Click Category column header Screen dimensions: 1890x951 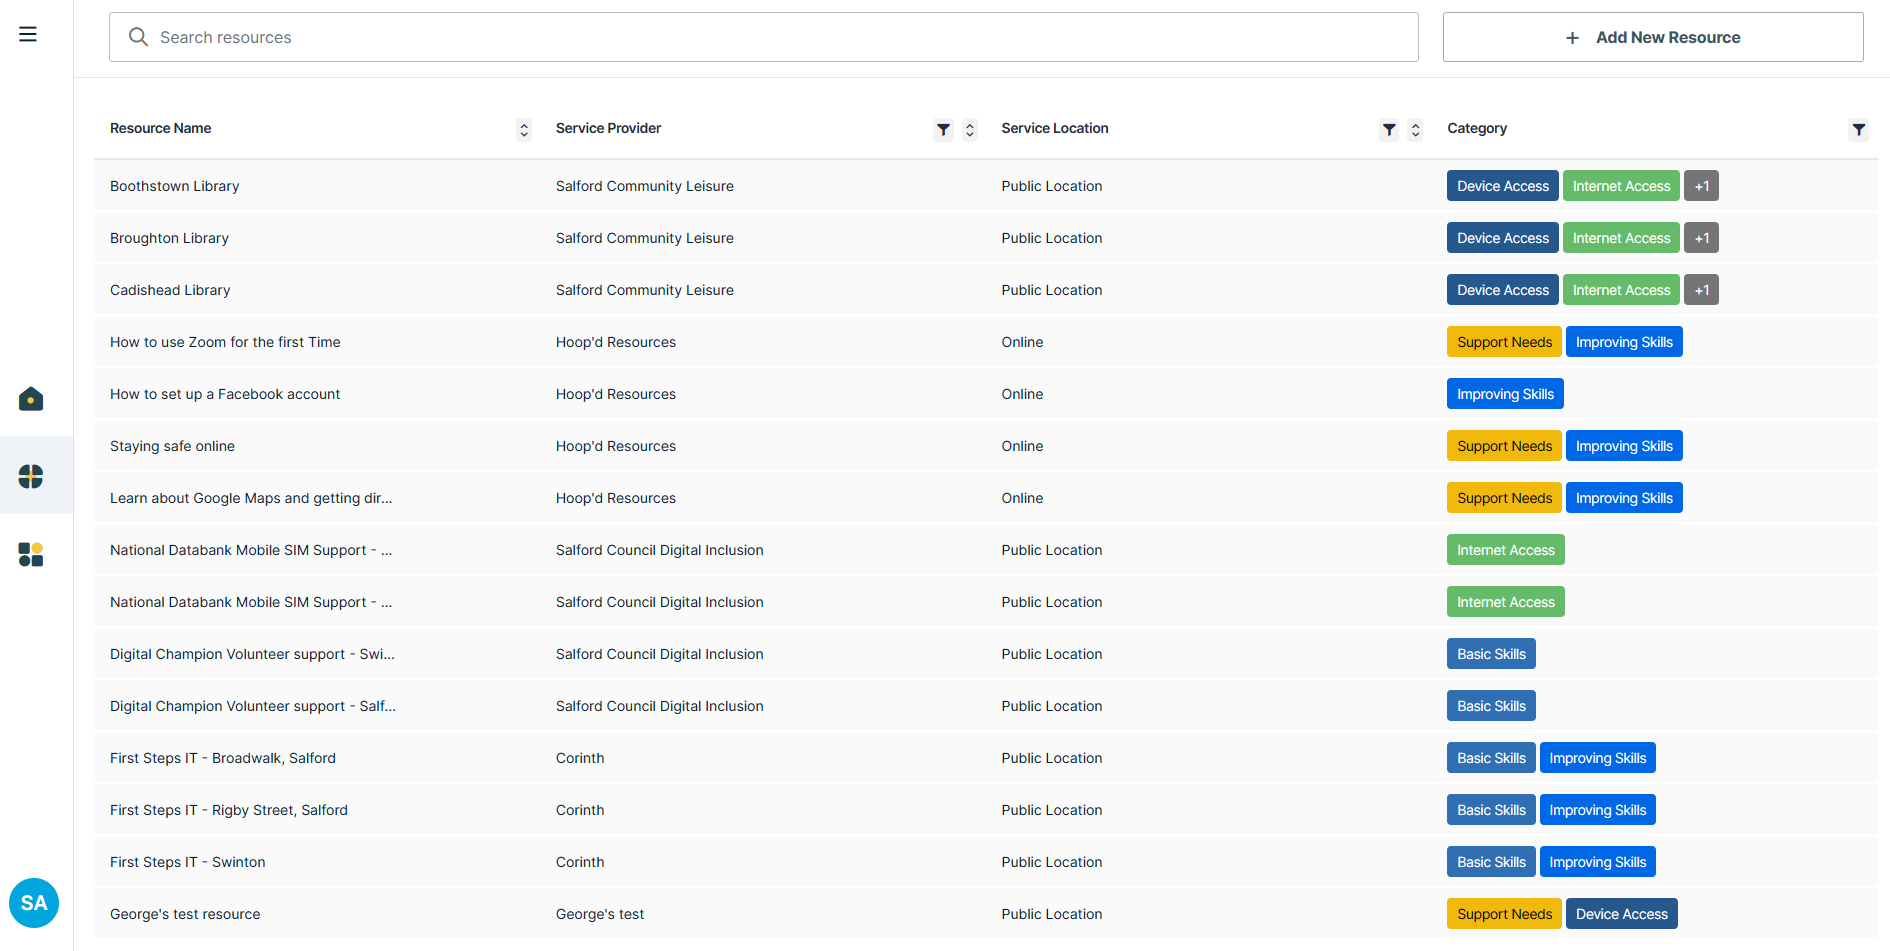click(x=1477, y=128)
